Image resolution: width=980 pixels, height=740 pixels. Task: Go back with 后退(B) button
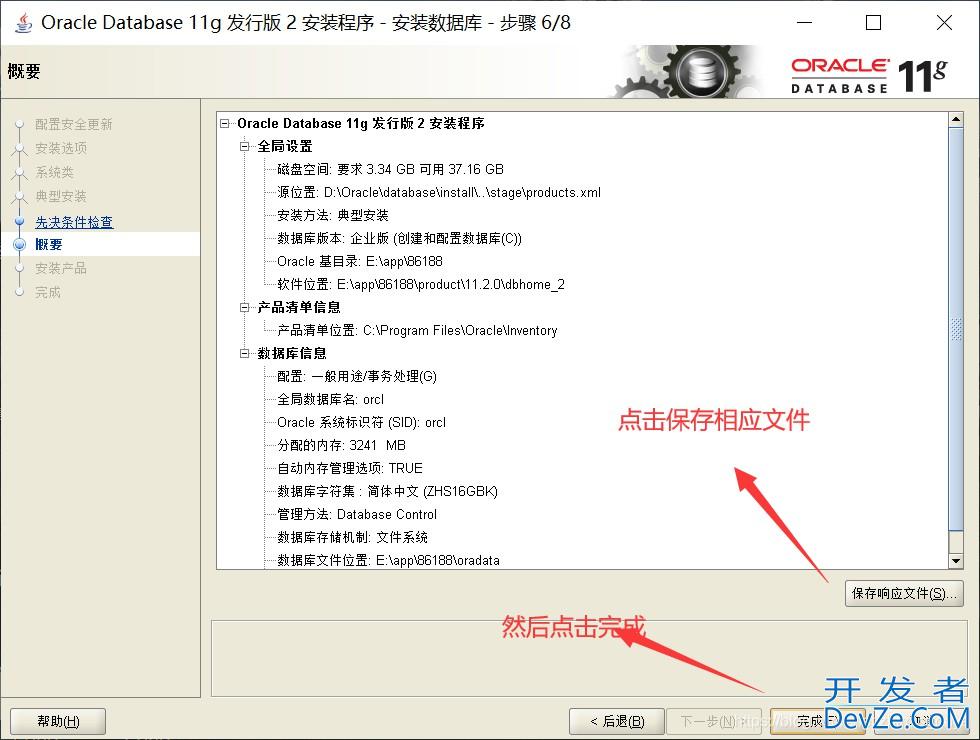(617, 721)
